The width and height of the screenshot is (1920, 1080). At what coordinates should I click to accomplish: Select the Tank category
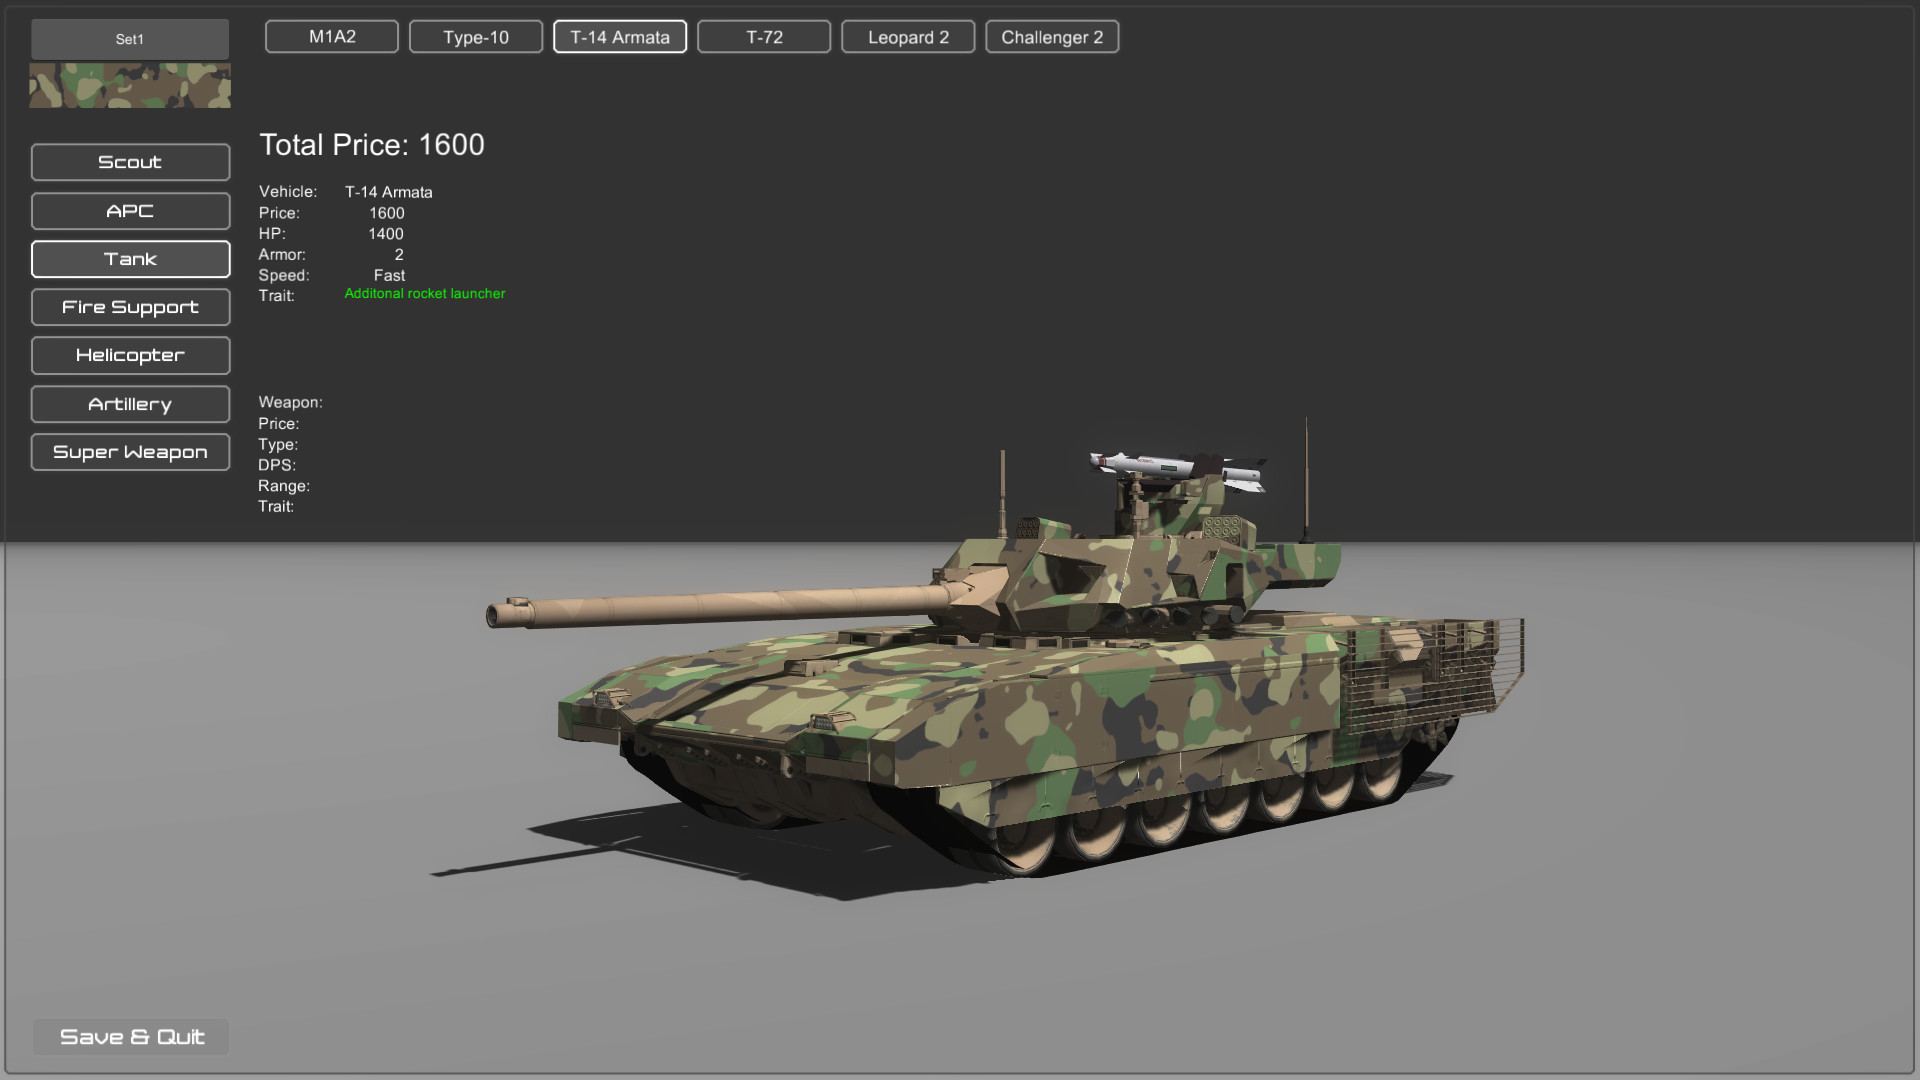[x=130, y=259]
